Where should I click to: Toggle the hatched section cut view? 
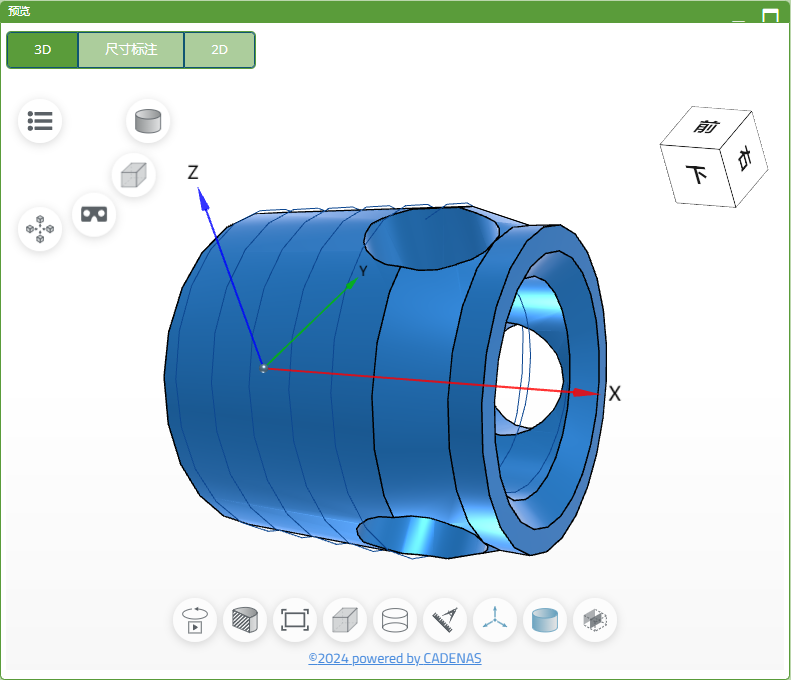pyautogui.click(x=245, y=620)
